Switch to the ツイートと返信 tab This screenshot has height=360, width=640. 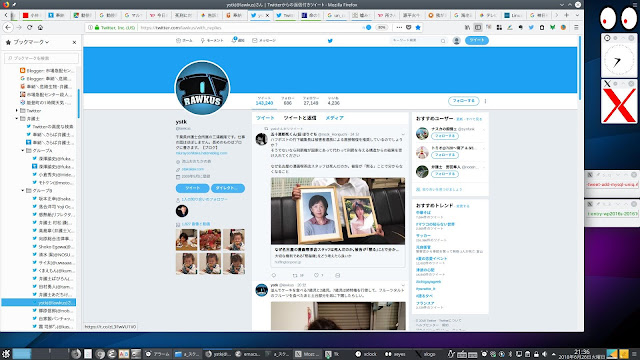coord(300,118)
